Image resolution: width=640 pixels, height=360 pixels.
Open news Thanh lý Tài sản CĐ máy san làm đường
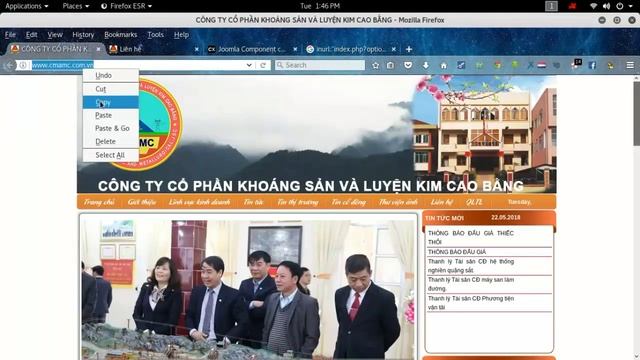(x=471, y=284)
